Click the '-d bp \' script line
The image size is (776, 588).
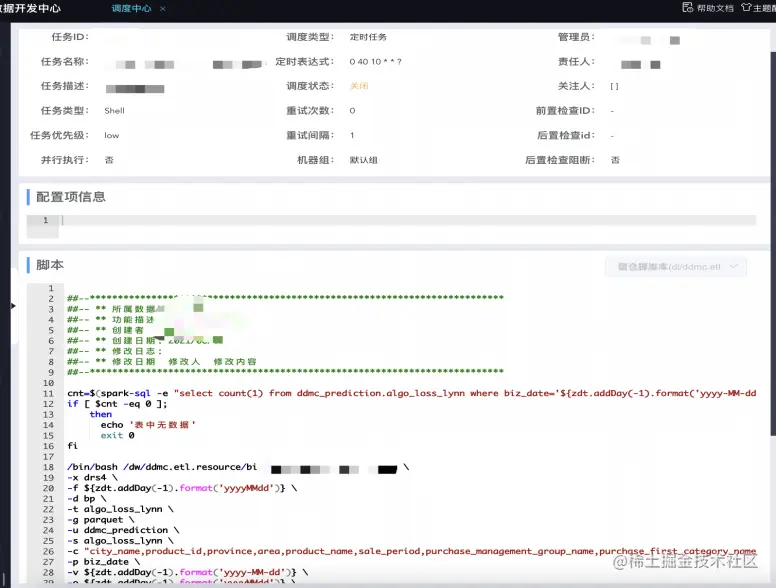point(87,498)
